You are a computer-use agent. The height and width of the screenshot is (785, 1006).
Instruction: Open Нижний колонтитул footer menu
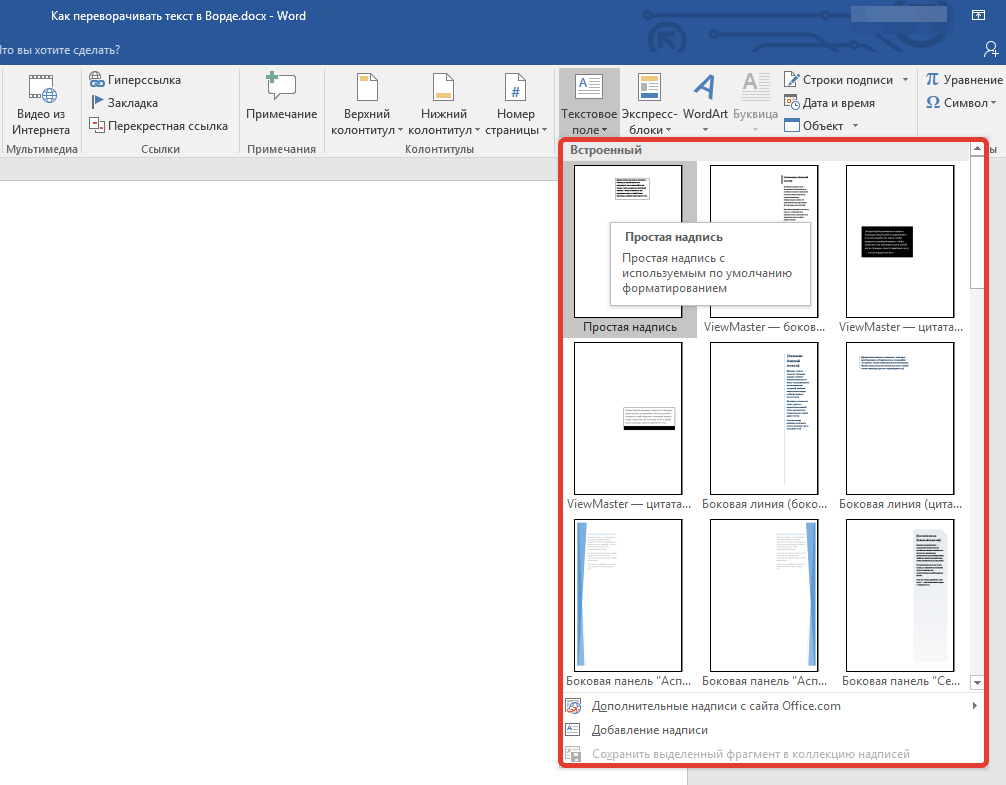tap(444, 104)
